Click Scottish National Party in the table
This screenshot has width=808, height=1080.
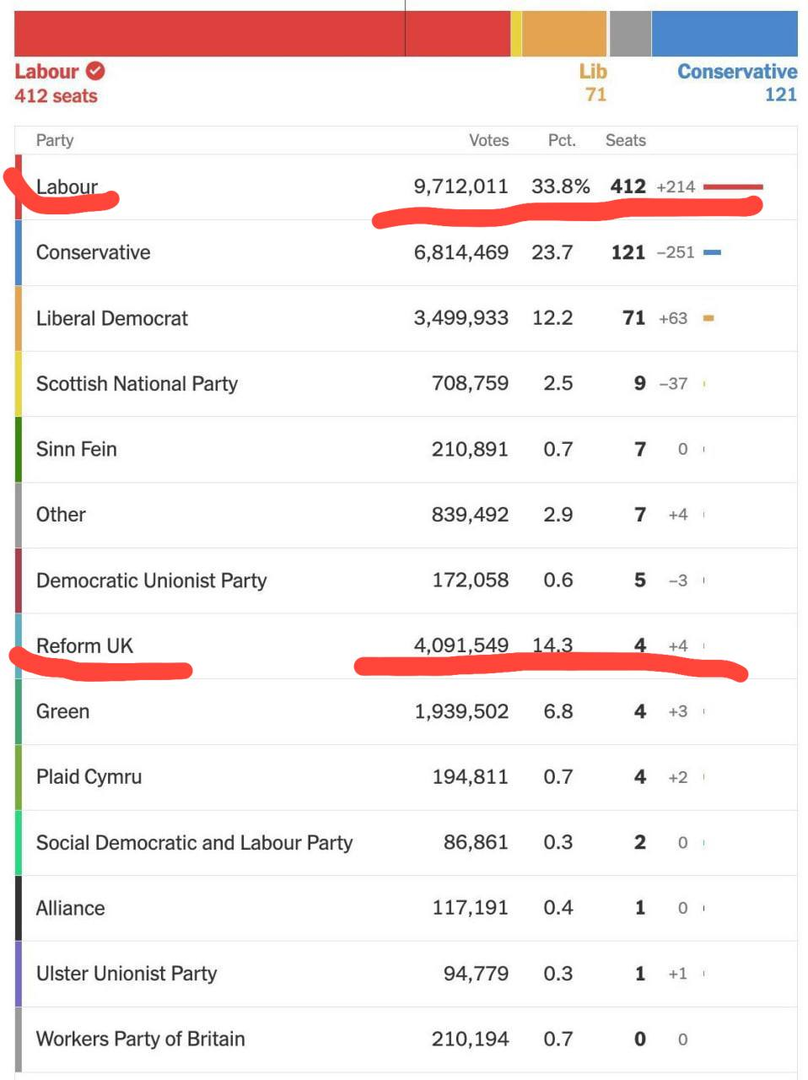tap(137, 384)
